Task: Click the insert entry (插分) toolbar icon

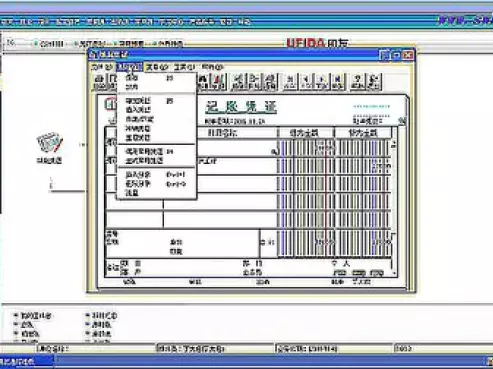Action: tap(238, 82)
